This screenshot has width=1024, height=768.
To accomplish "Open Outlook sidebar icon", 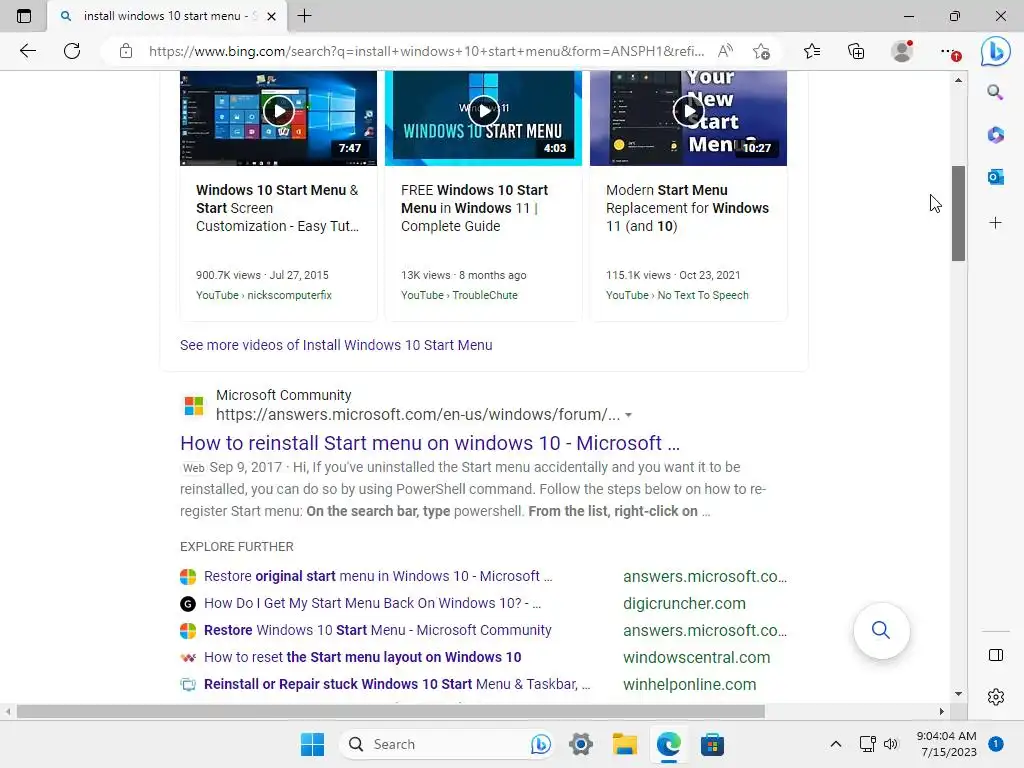I will 995,176.
